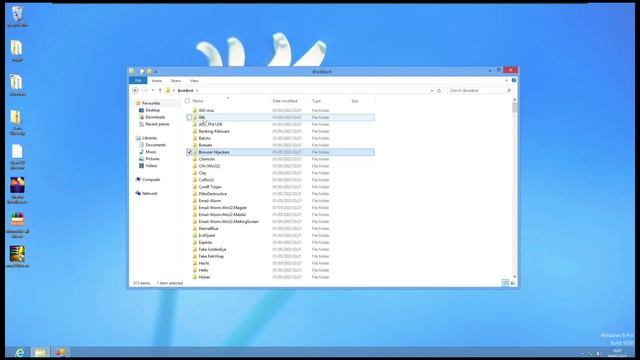Image resolution: width=640 pixels, height=360 pixels.
Task: Select the "Botnets" folder
Action: pos(205,145)
